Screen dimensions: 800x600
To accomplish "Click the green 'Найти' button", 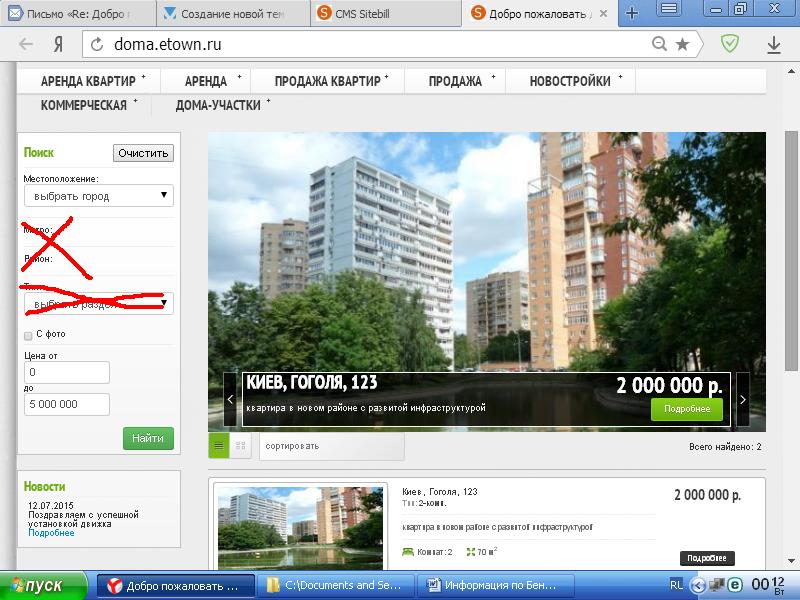I will [148, 438].
